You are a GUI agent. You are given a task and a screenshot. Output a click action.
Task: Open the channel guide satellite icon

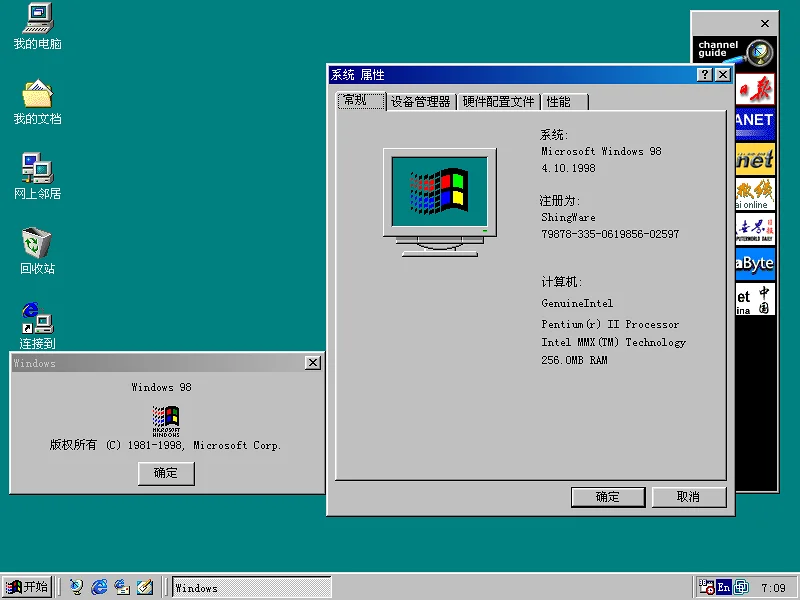[x=760, y=50]
